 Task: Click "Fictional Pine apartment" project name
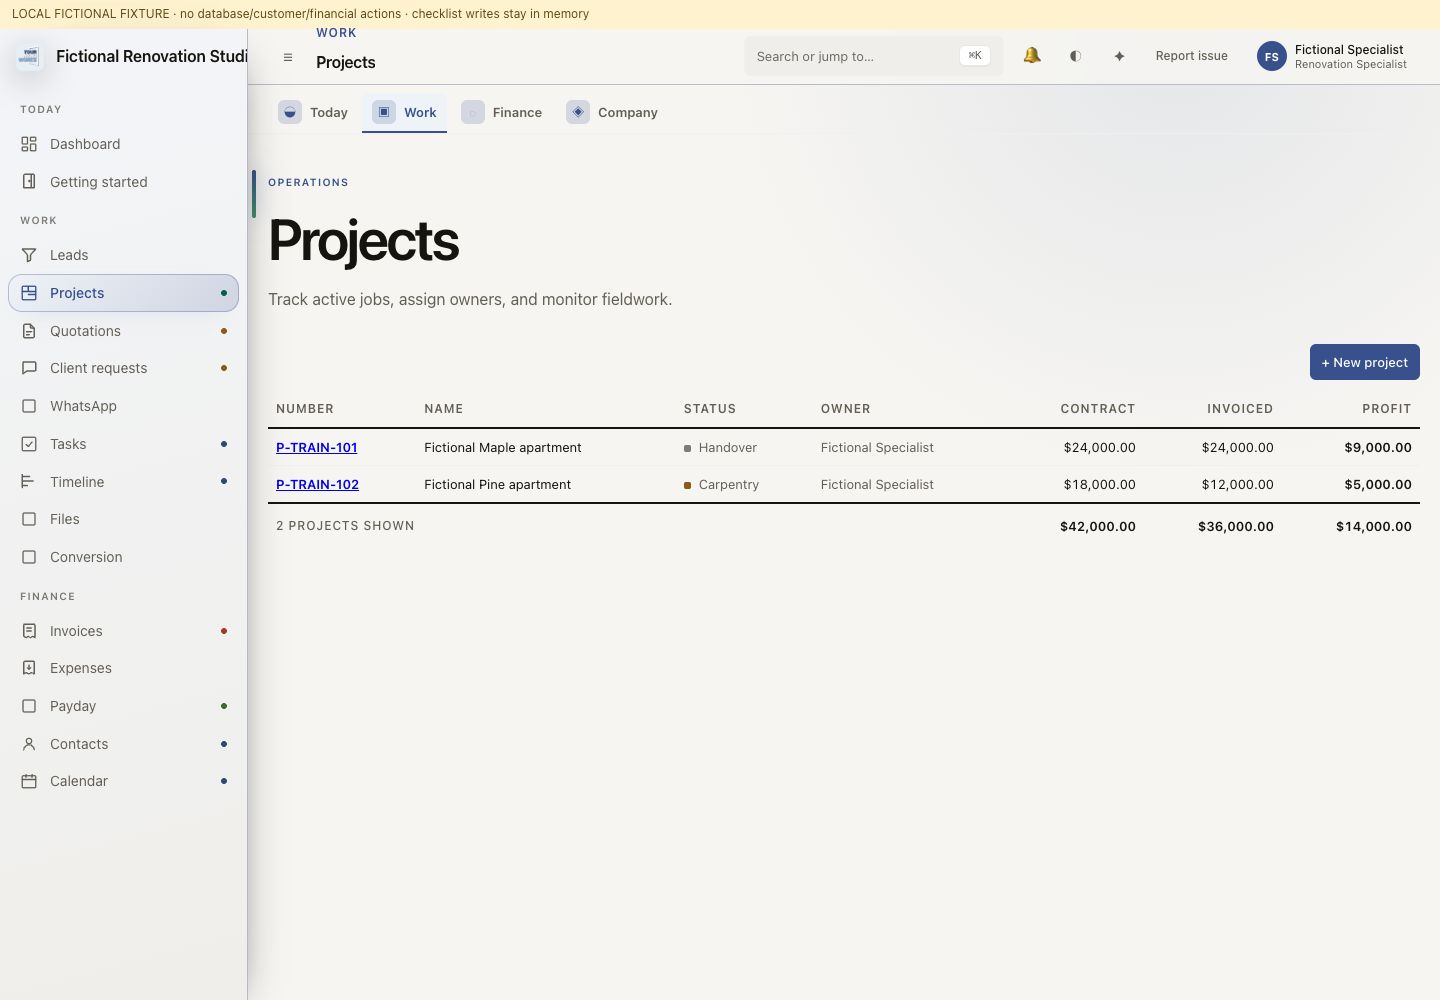tap(497, 485)
